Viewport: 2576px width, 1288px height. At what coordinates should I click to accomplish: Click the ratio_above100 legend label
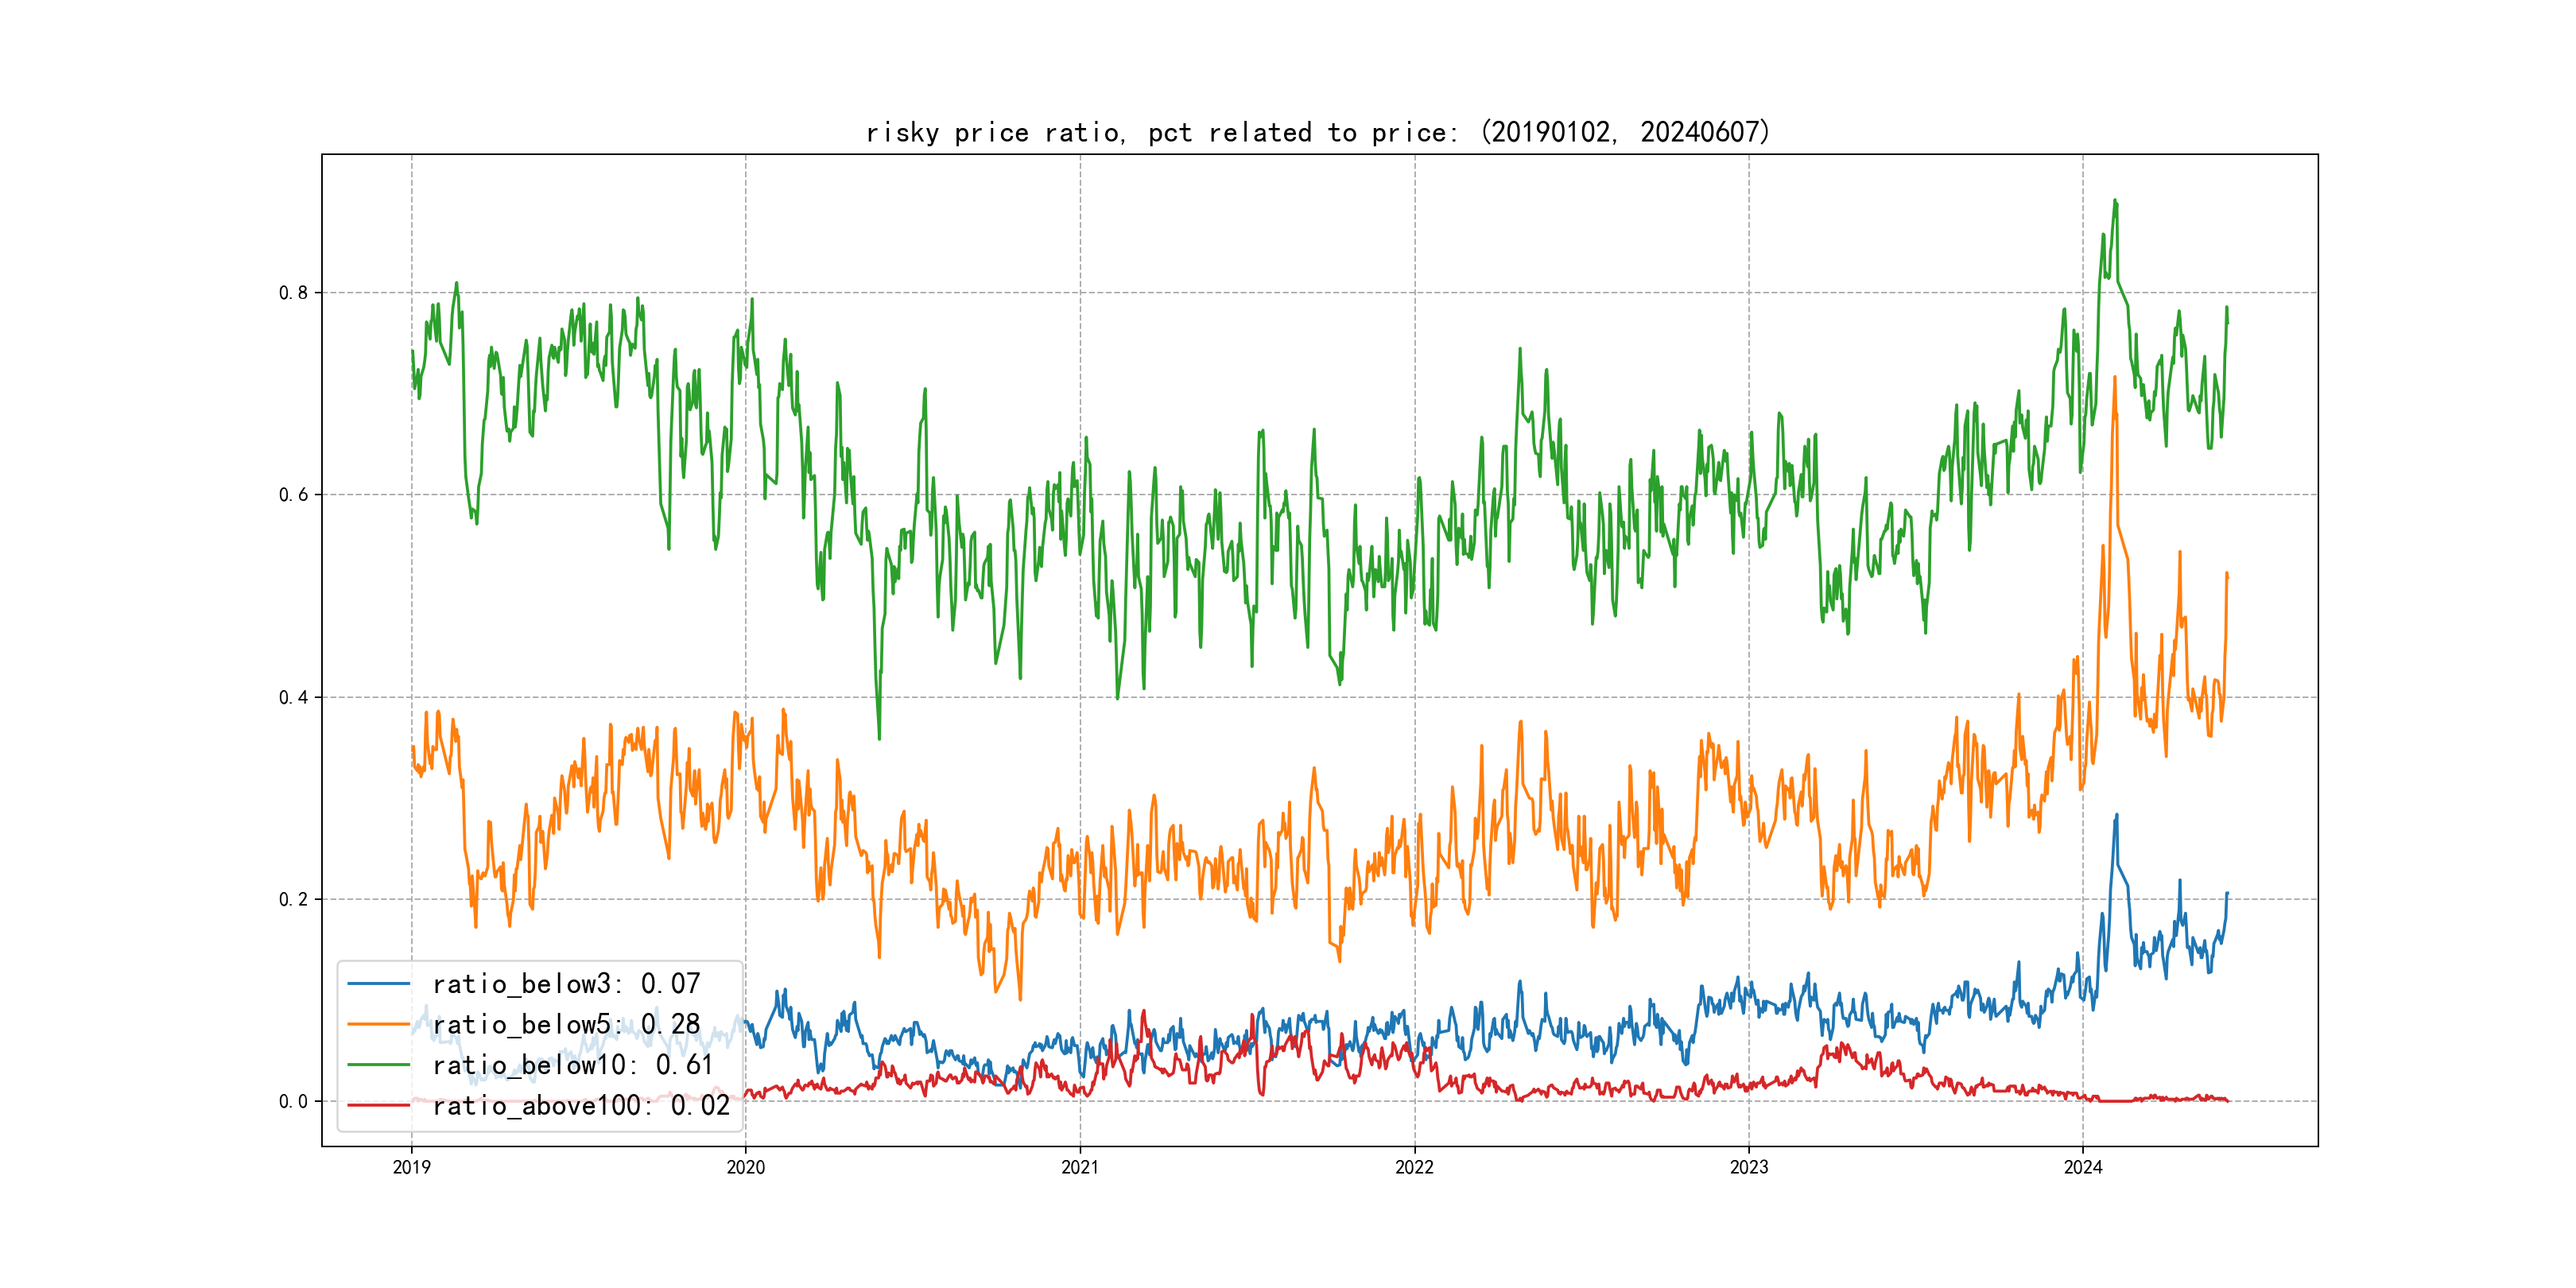580,1105
